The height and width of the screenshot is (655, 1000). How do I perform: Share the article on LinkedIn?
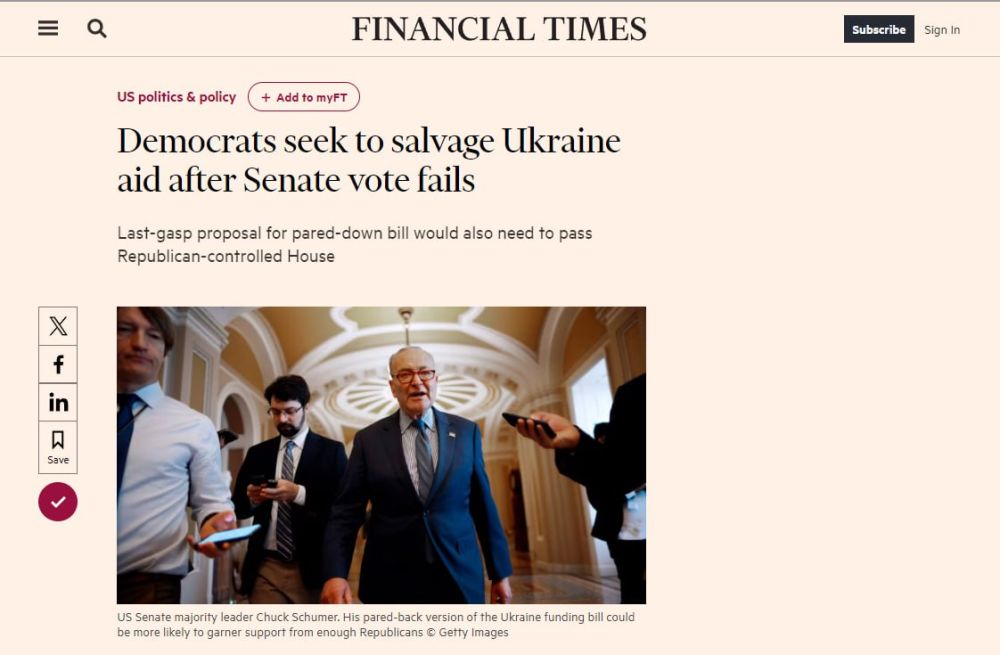[57, 402]
